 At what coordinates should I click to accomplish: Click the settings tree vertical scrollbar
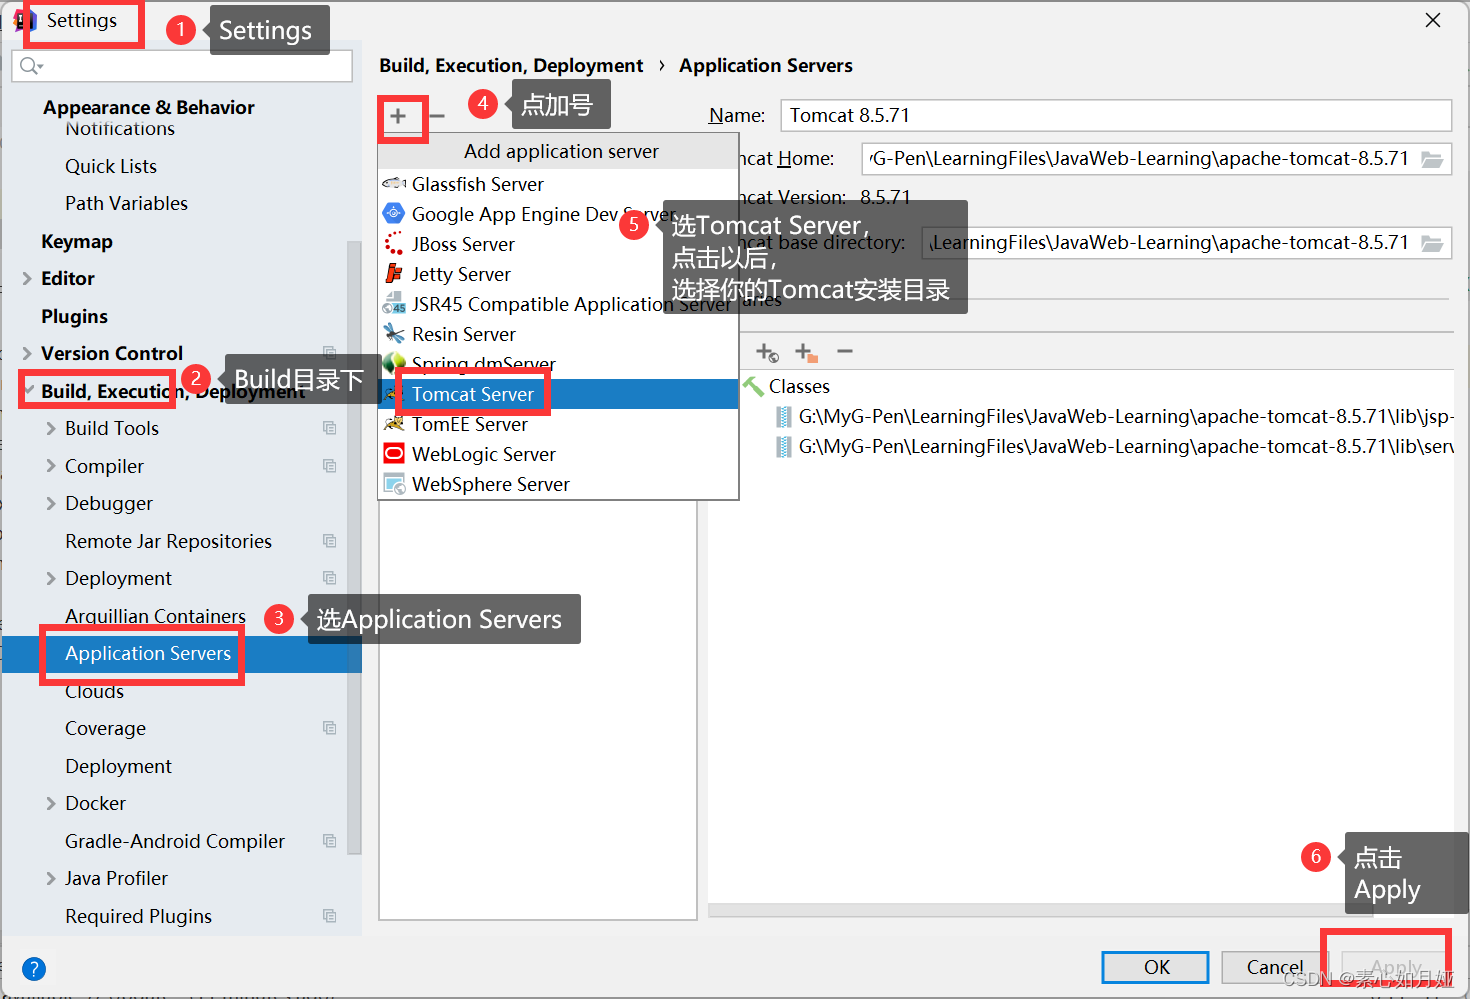[354, 547]
